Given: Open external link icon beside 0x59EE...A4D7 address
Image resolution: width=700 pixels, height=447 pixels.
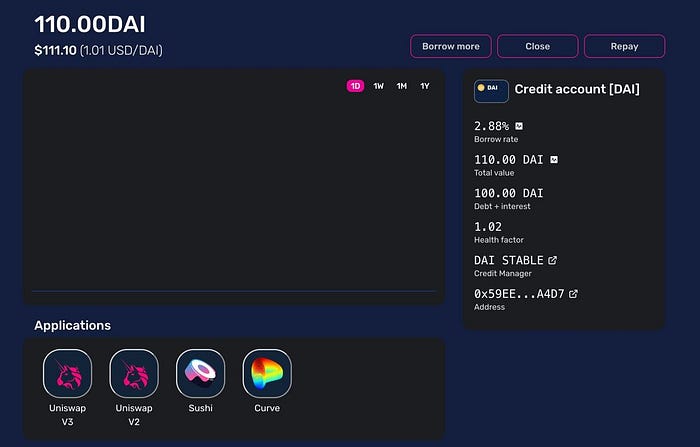Looking at the screenshot, I should coord(573,294).
